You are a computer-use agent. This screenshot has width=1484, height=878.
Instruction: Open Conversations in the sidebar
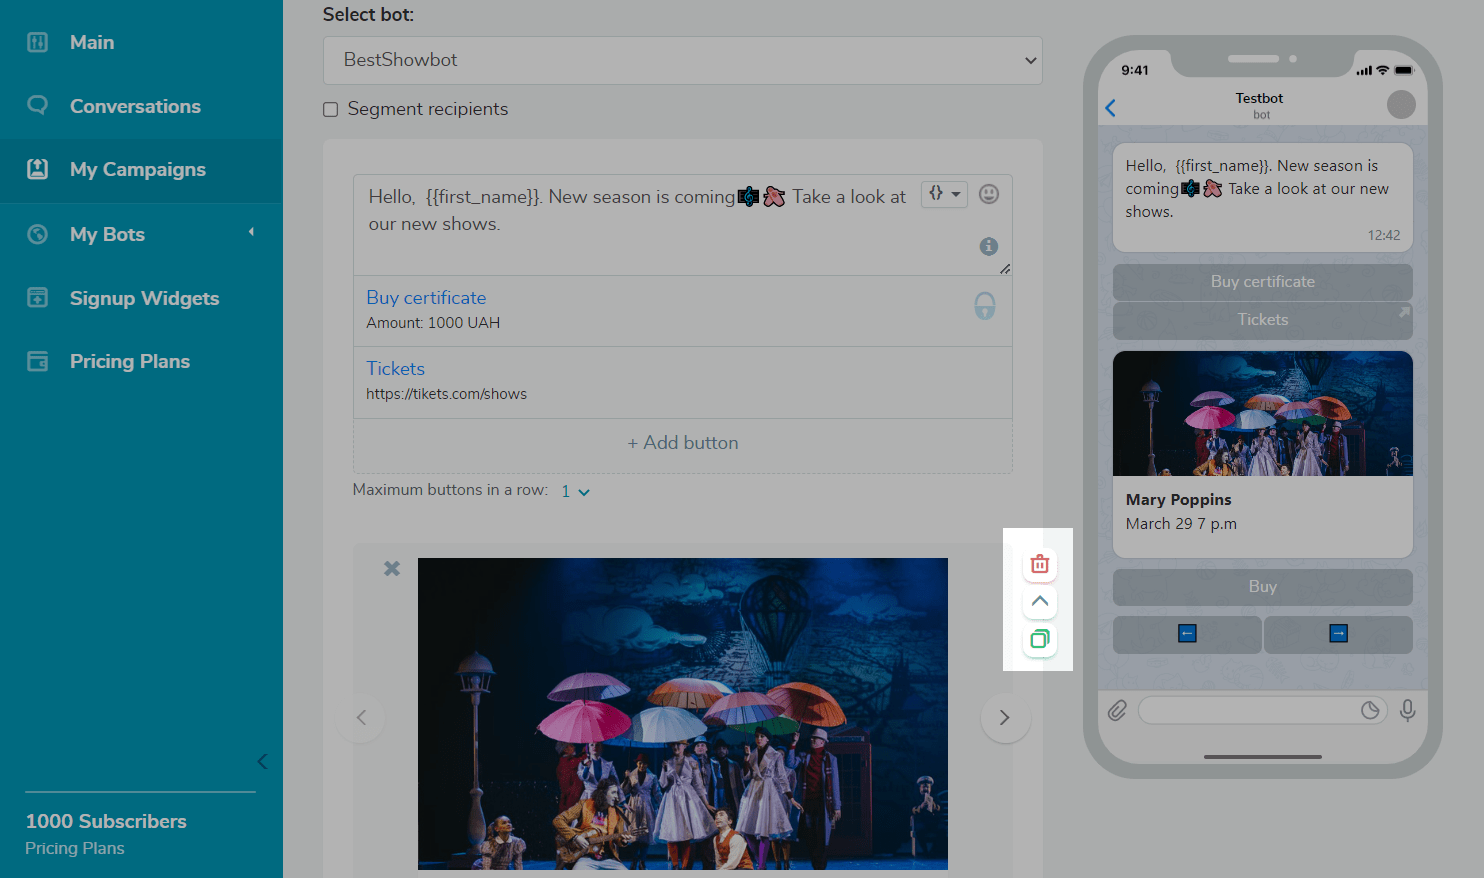[135, 106]
